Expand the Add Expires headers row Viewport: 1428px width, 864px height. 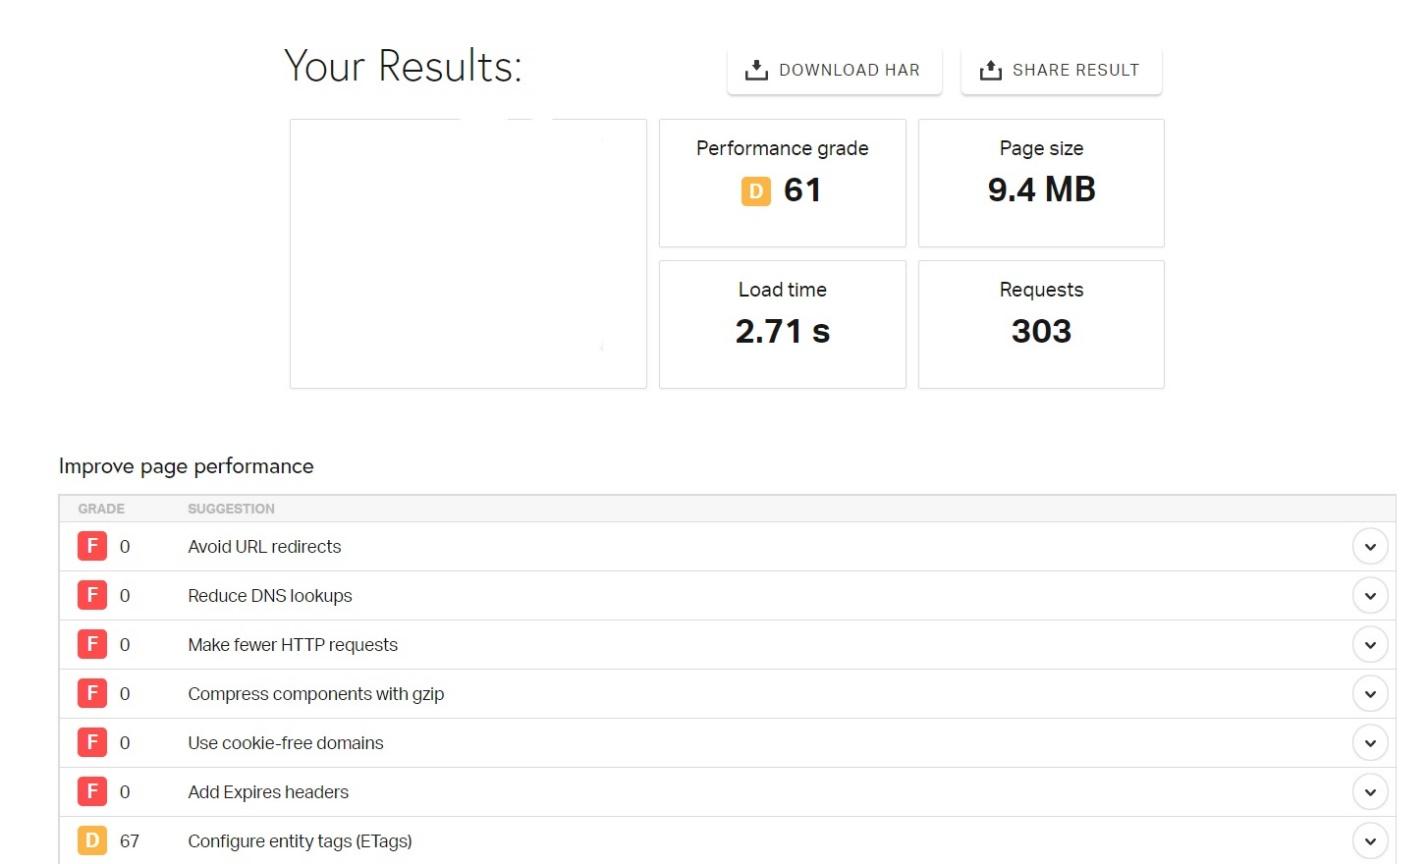click(x=1370, y=792)
